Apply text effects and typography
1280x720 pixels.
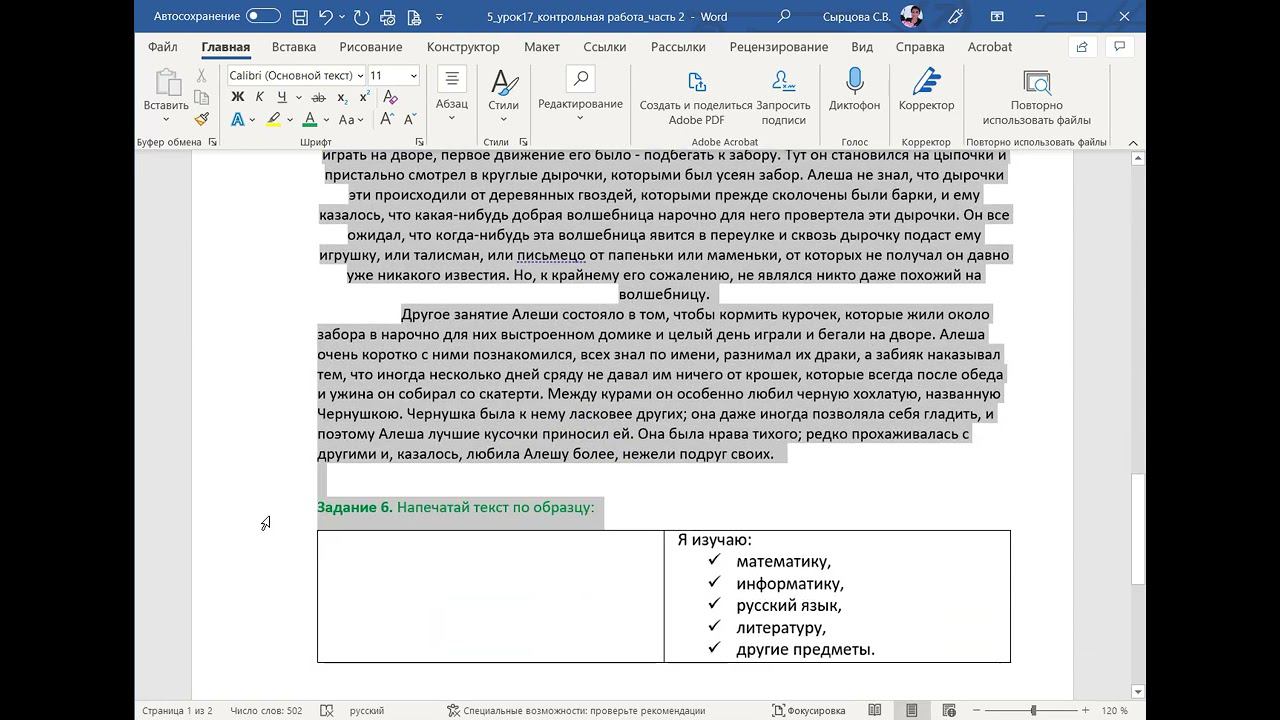(238, 120)
